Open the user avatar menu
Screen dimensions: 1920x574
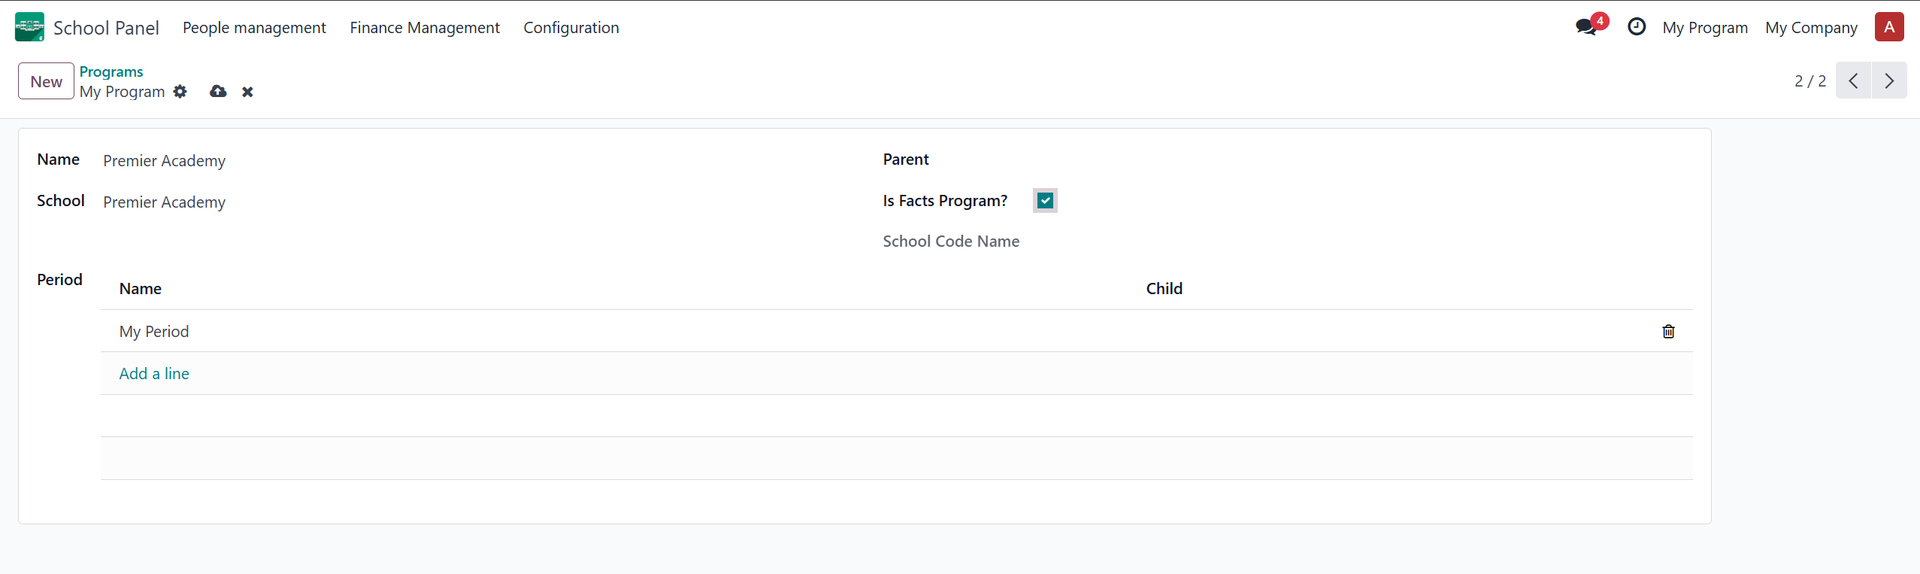click(1889, 27)
